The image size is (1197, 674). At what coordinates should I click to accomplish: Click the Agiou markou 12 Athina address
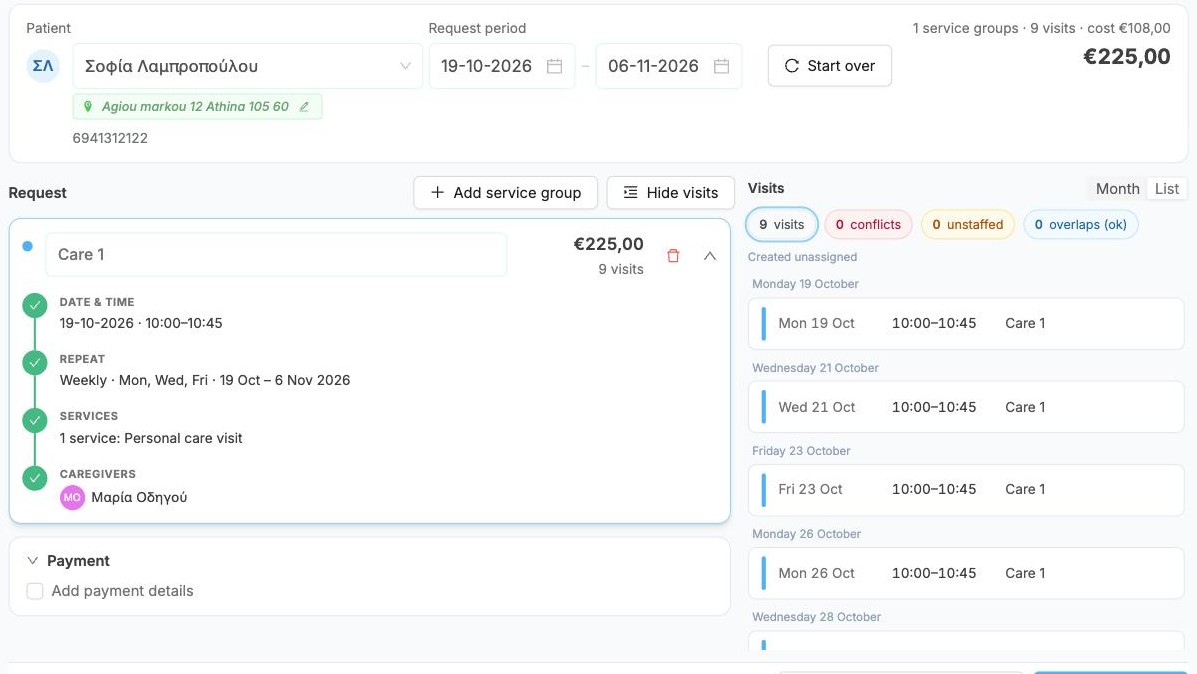tap(195, 107)
